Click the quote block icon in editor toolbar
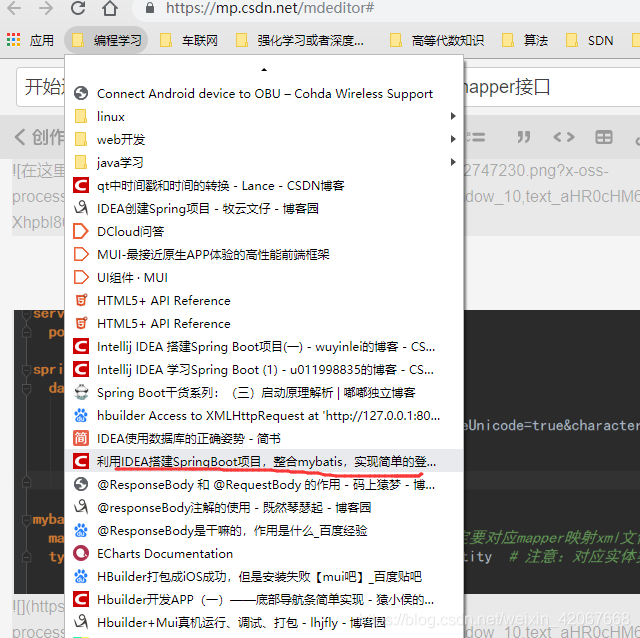 [524, 137]
